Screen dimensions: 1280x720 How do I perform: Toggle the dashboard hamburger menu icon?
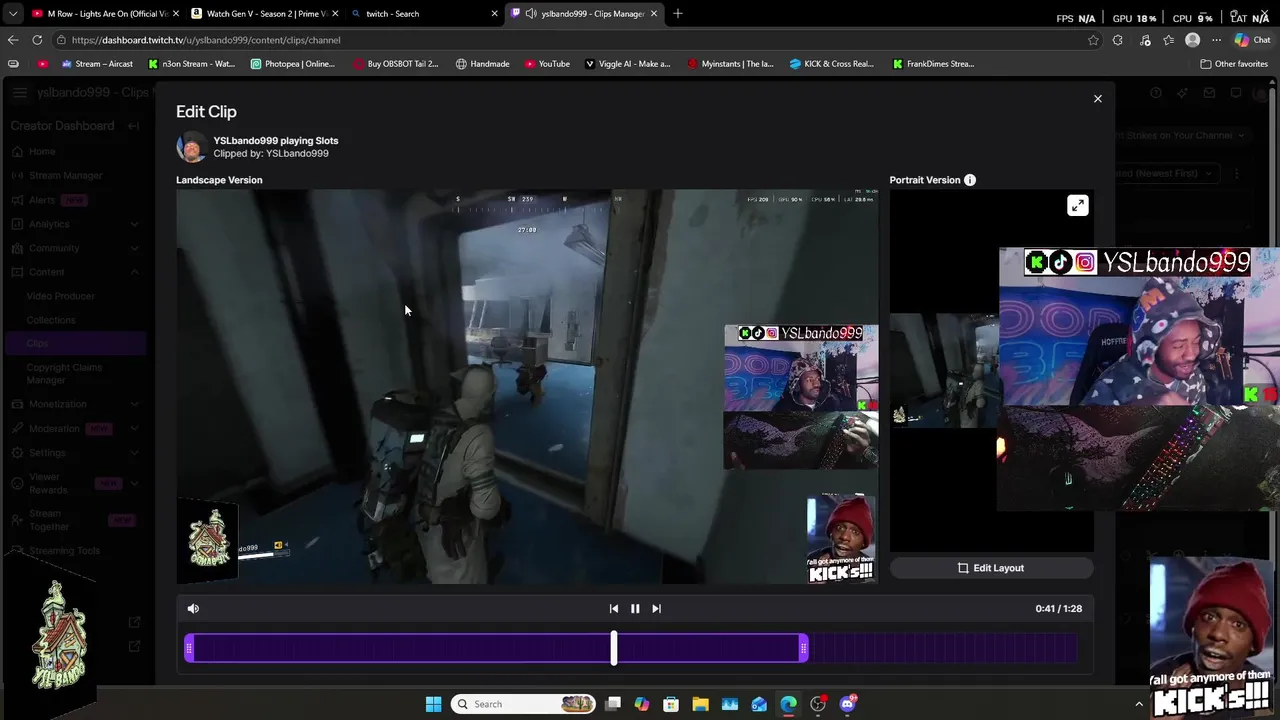pos(20,93)
